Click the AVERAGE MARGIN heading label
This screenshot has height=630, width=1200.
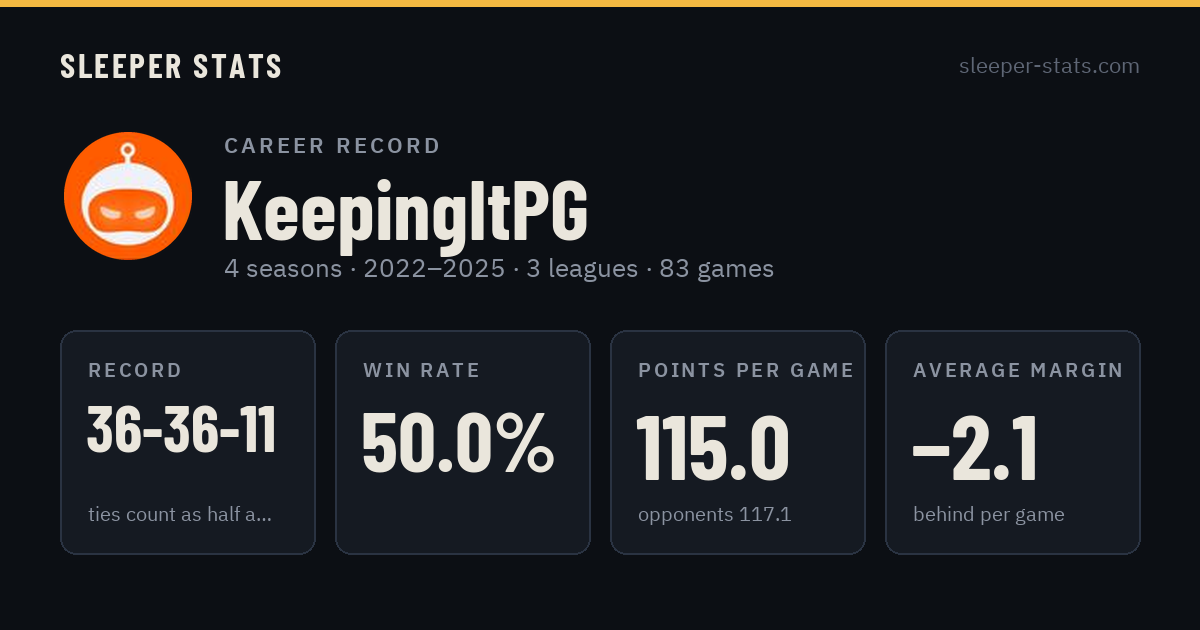1018,370
